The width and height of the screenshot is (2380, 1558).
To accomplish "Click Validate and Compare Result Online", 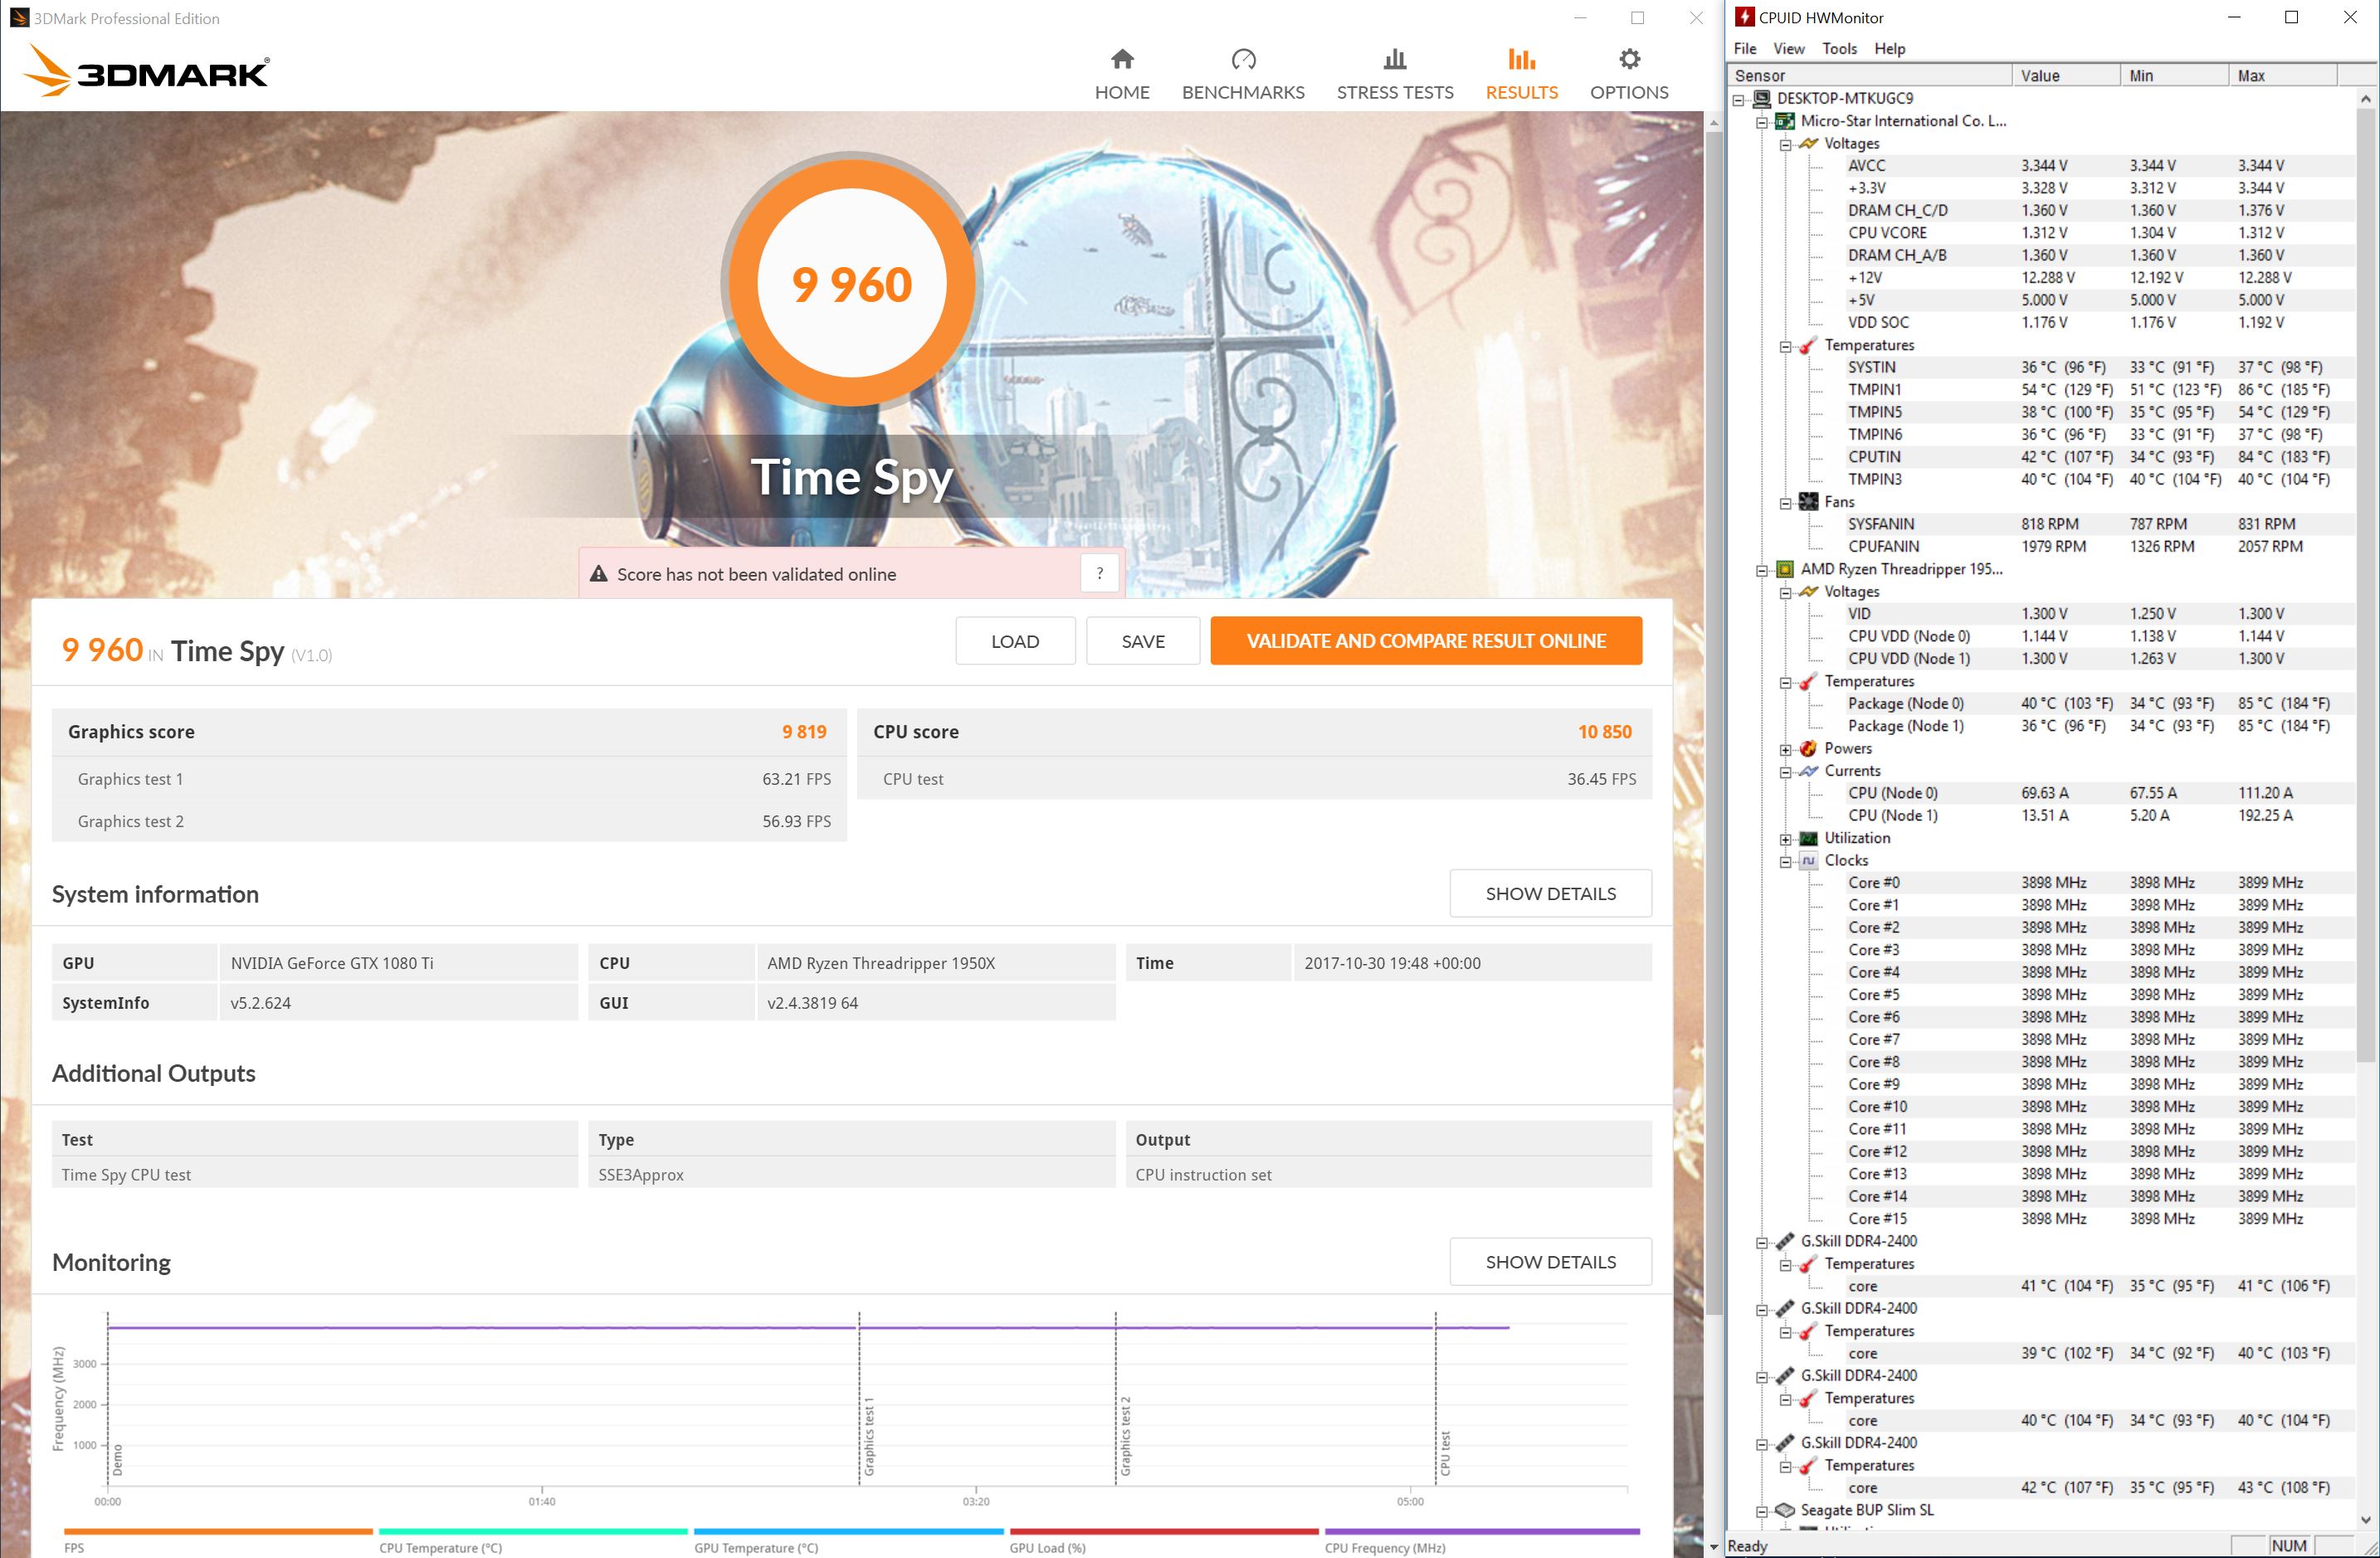I will pos(1426,641).
